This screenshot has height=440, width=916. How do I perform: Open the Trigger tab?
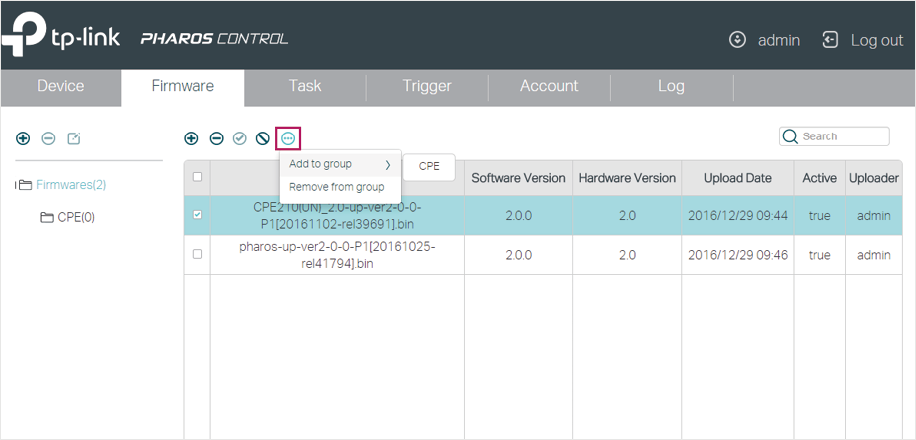tap(427, 86)
